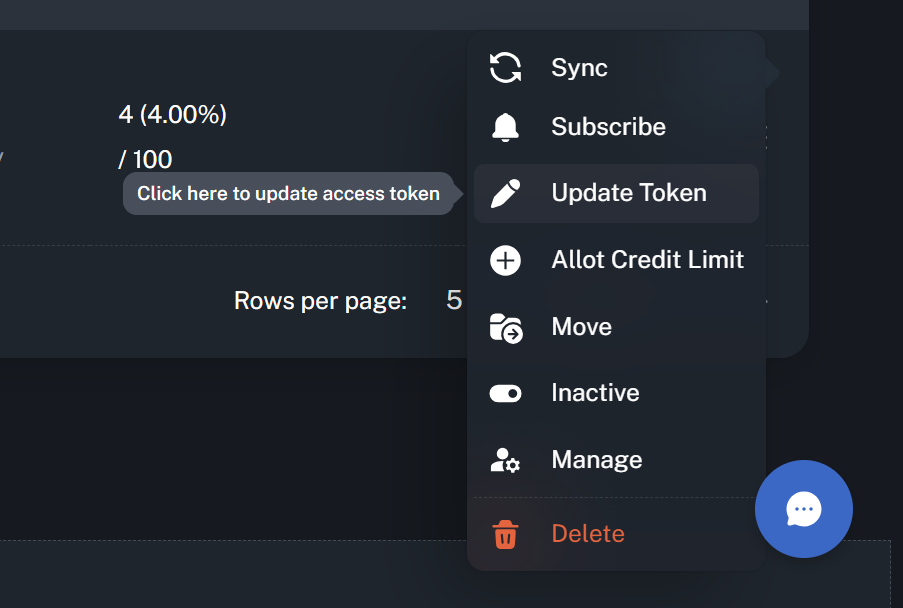903x608 pixels.
Task: Open the Rows per page dropdown
Action: pyautogui.click(x=455, y=300)
